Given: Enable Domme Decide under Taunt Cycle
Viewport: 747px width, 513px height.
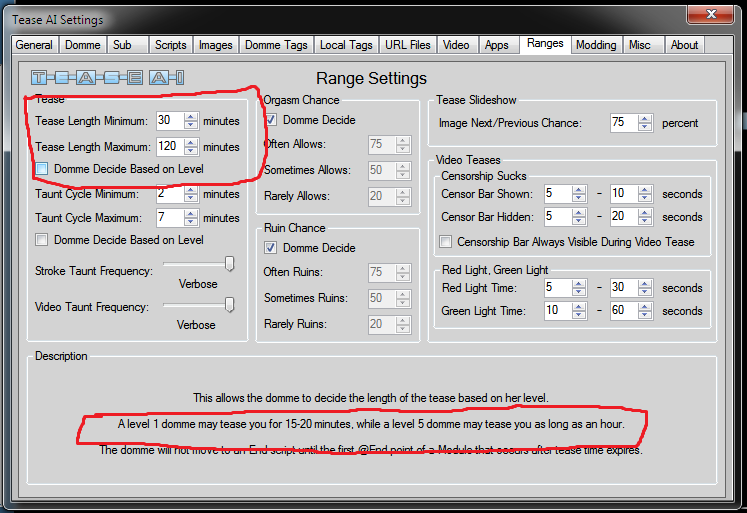Looking at the screenshot, I should click(x=42, y=240).
